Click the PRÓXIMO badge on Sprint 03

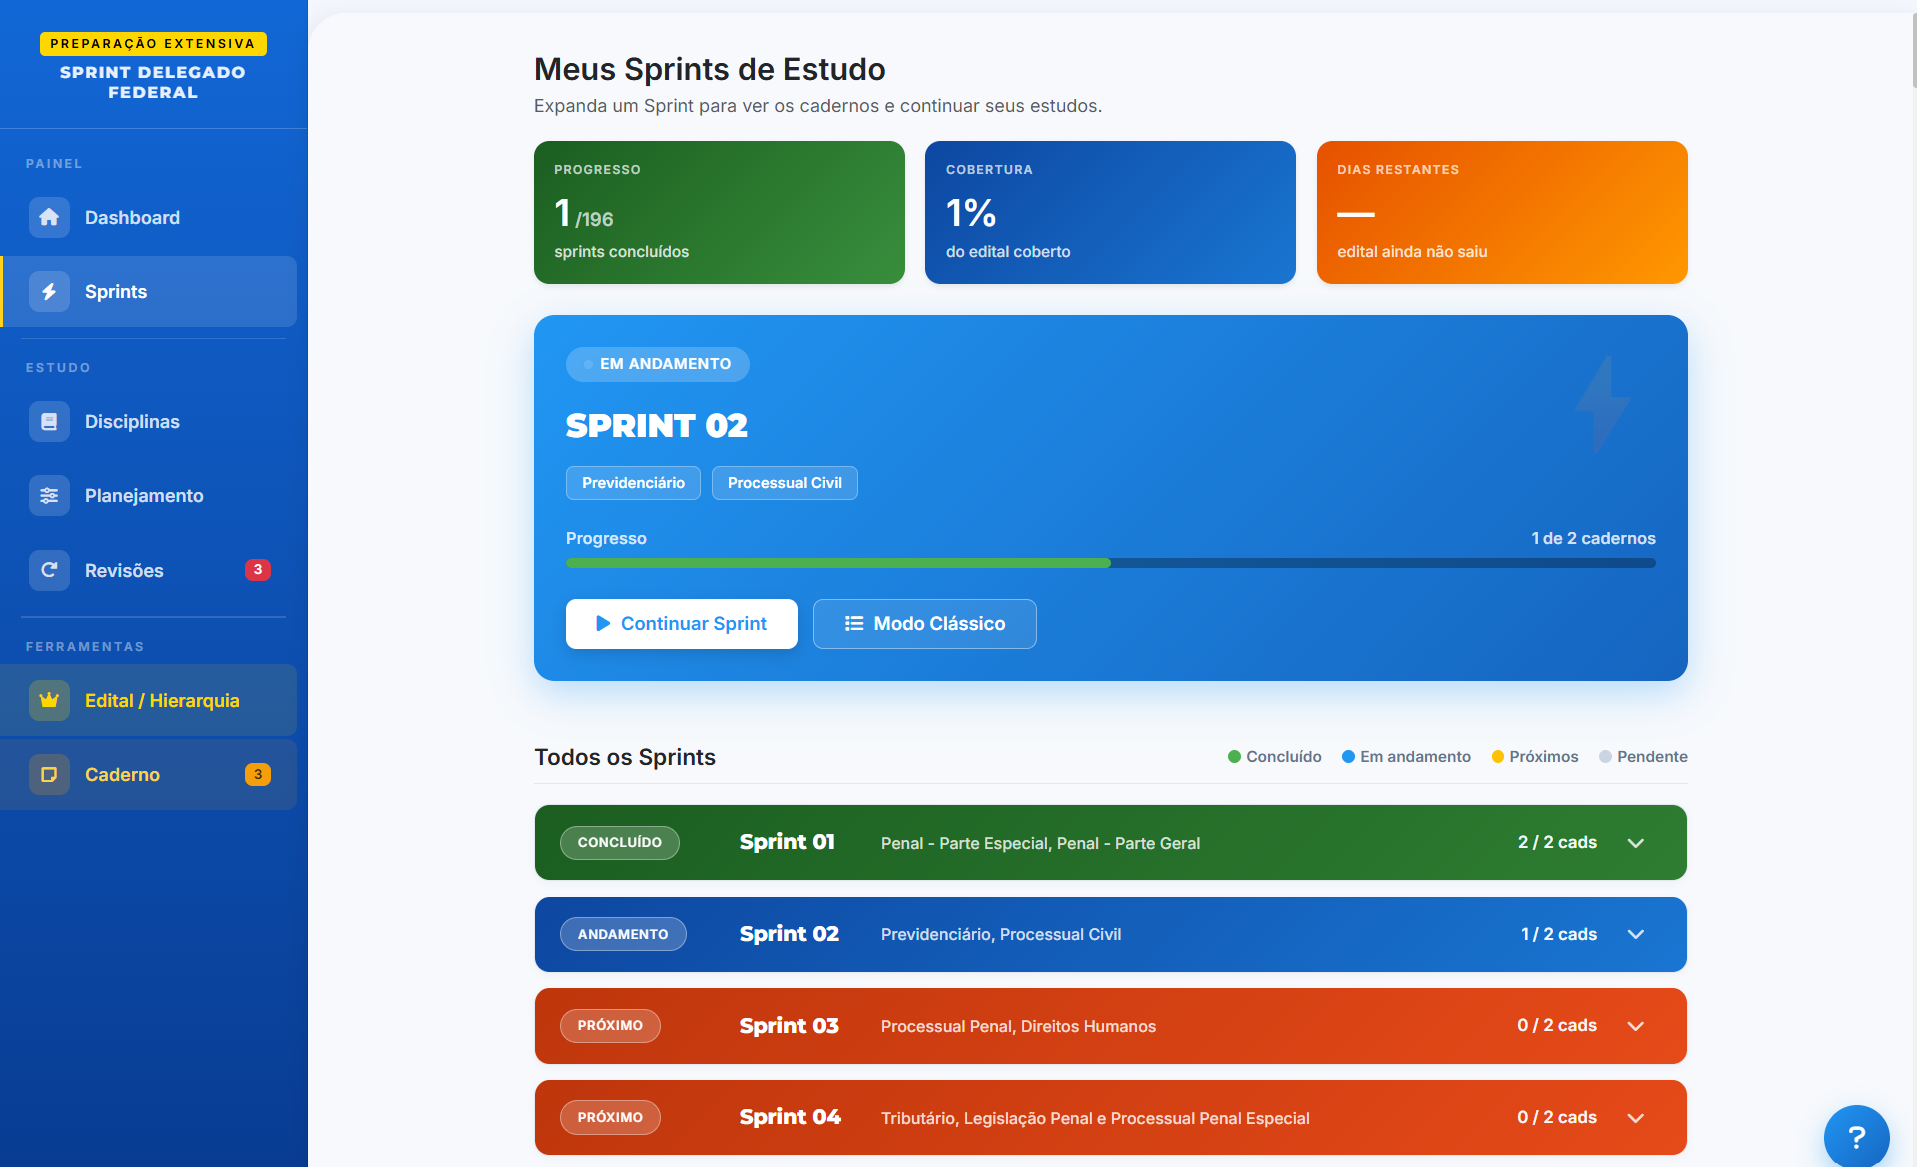[610, 1026]
